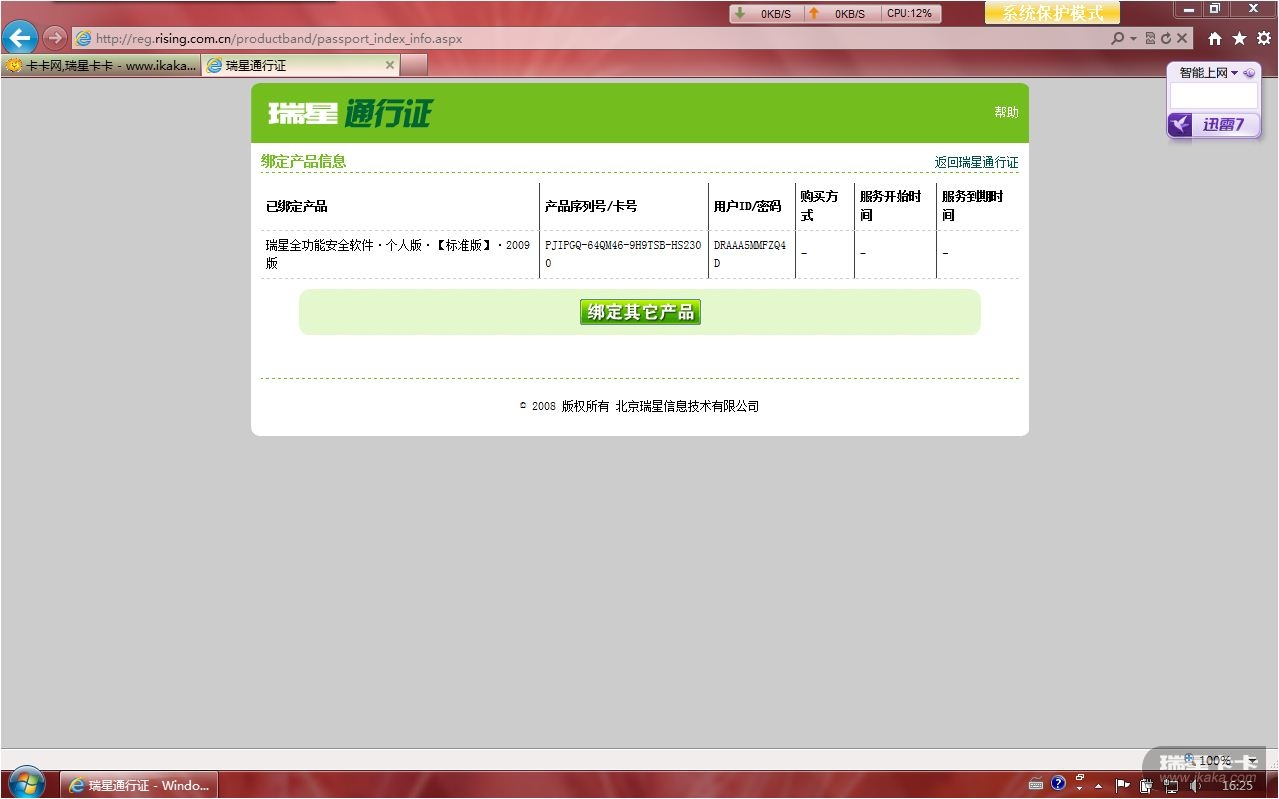1279x799 pixels.
Task: Click the Xunlei bird logo icon
Action: (1181, 125)
